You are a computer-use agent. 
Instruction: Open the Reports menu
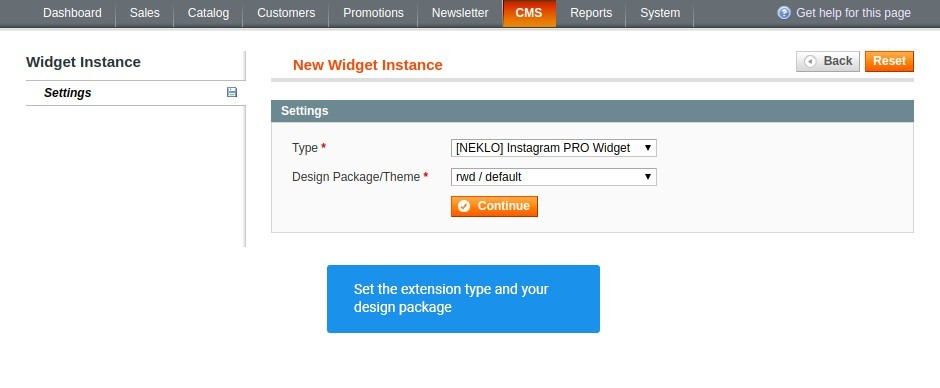(x=591, y=13)
